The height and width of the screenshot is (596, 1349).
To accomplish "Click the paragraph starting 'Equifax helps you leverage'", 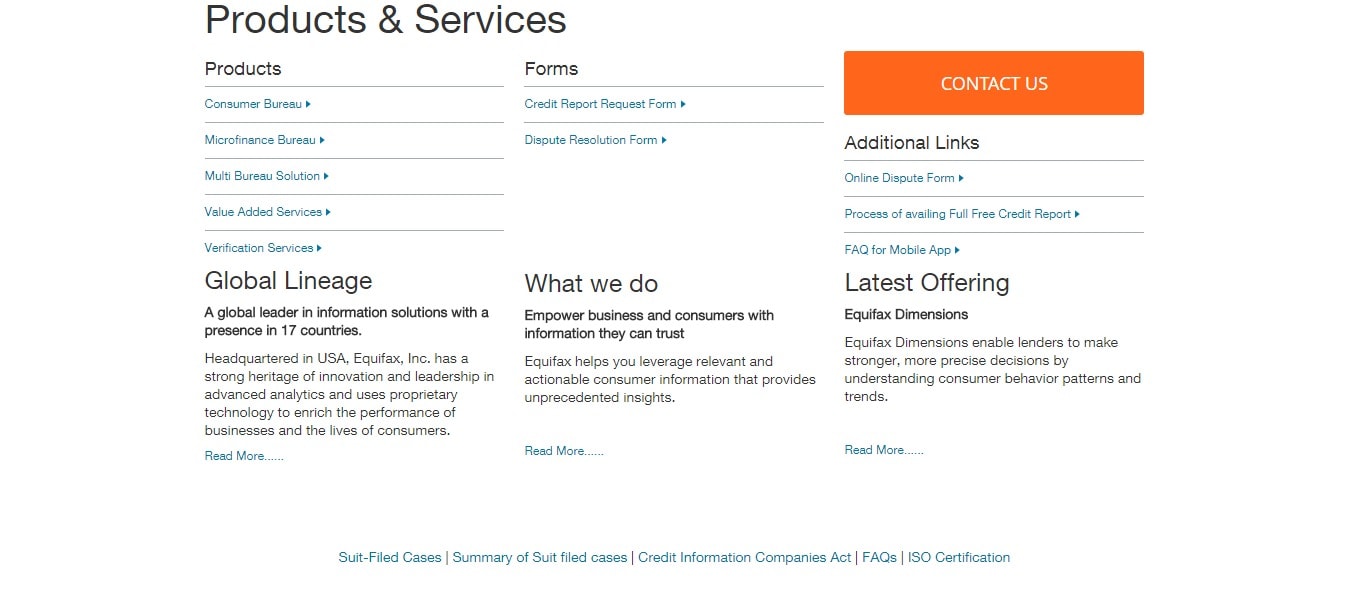I will (670, 379).
